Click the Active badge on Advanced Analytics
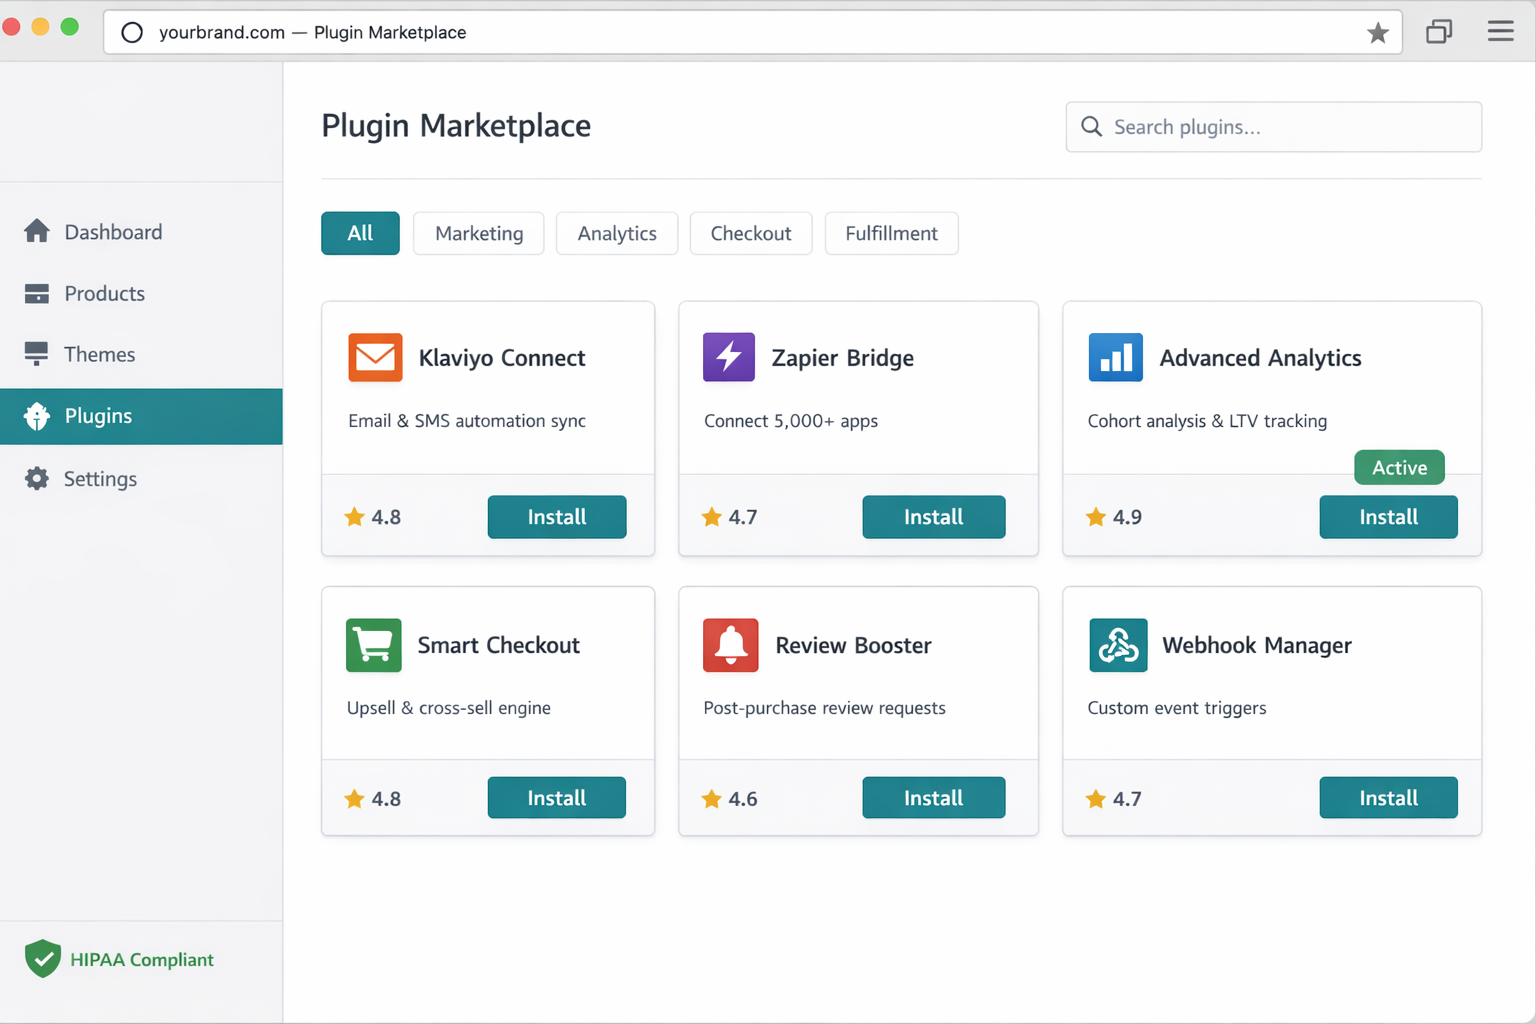The image size is (1536, 1024). pyautogui.click(x=1399, y=467)
